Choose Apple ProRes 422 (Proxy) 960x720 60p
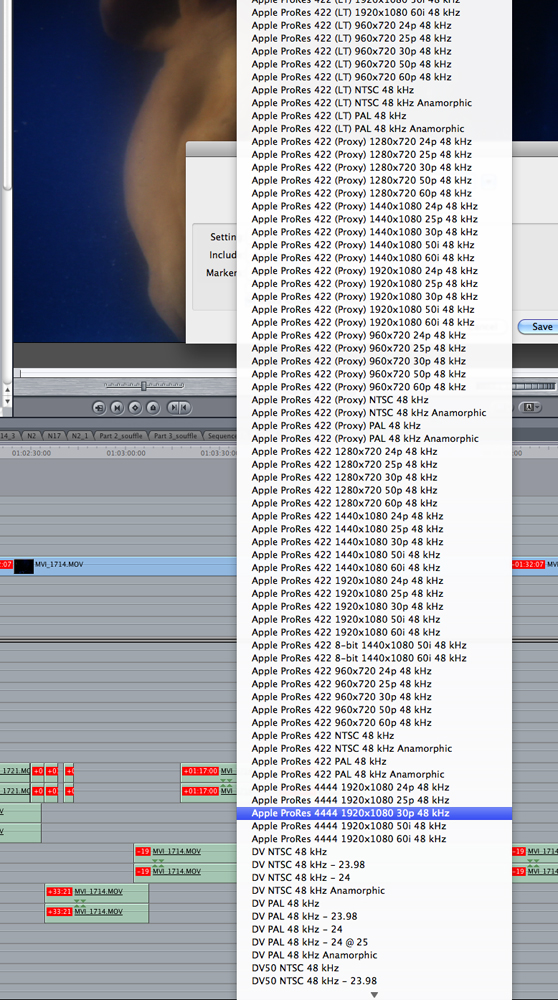Screen dimensions: 558x1000 pos(374,386)
